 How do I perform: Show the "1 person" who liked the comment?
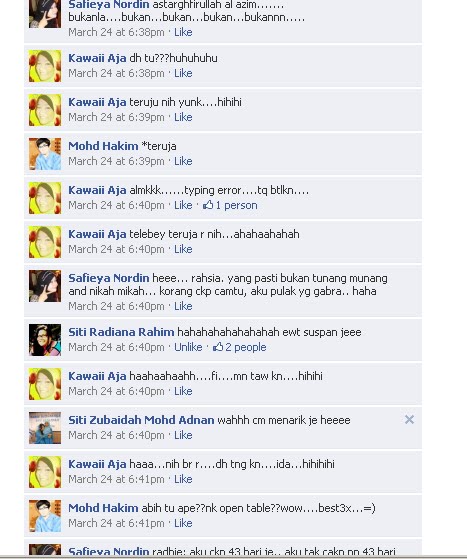pos(236,205)
